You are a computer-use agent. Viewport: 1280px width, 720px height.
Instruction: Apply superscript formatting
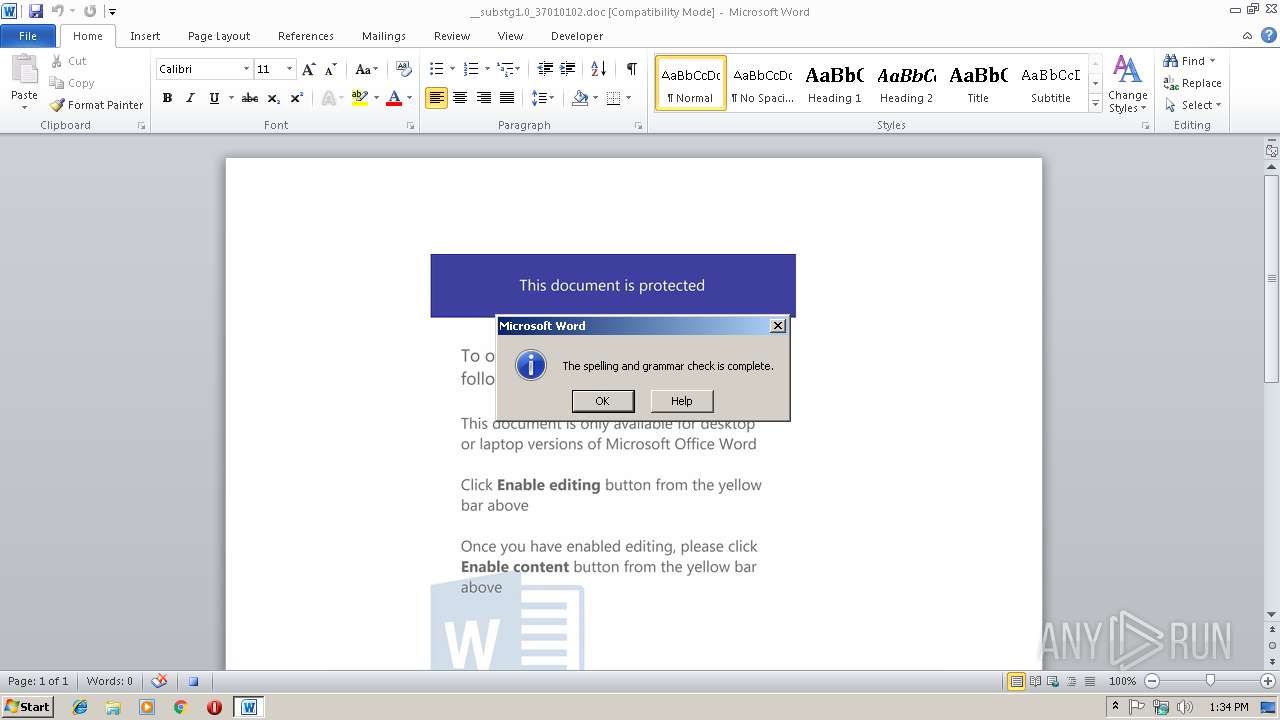tap(297, 98)
